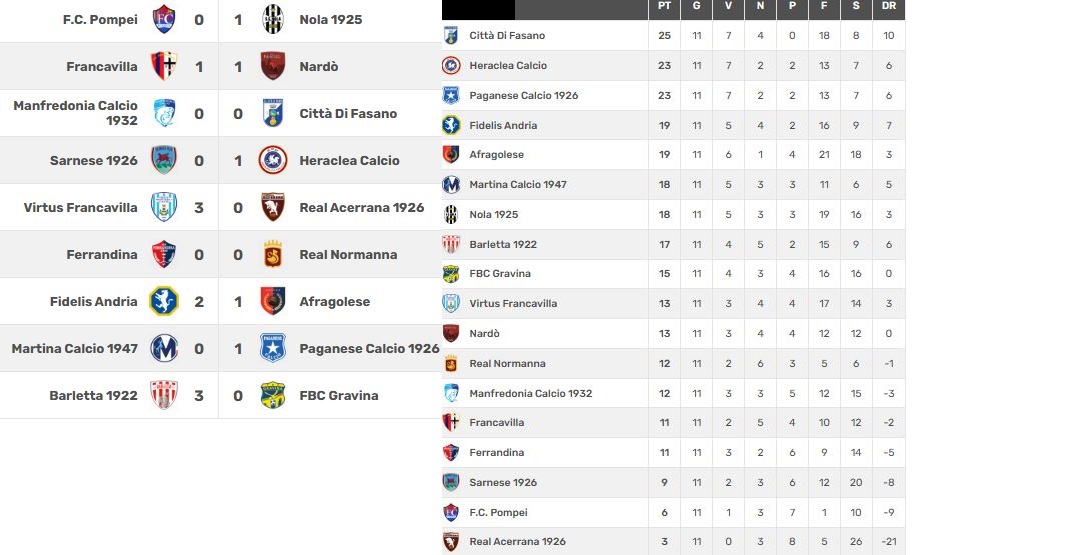The width and height of the screenshot is (1084, 555).
Task: Click the FBC Gravina crest in standings table
Action: (451, 274)
